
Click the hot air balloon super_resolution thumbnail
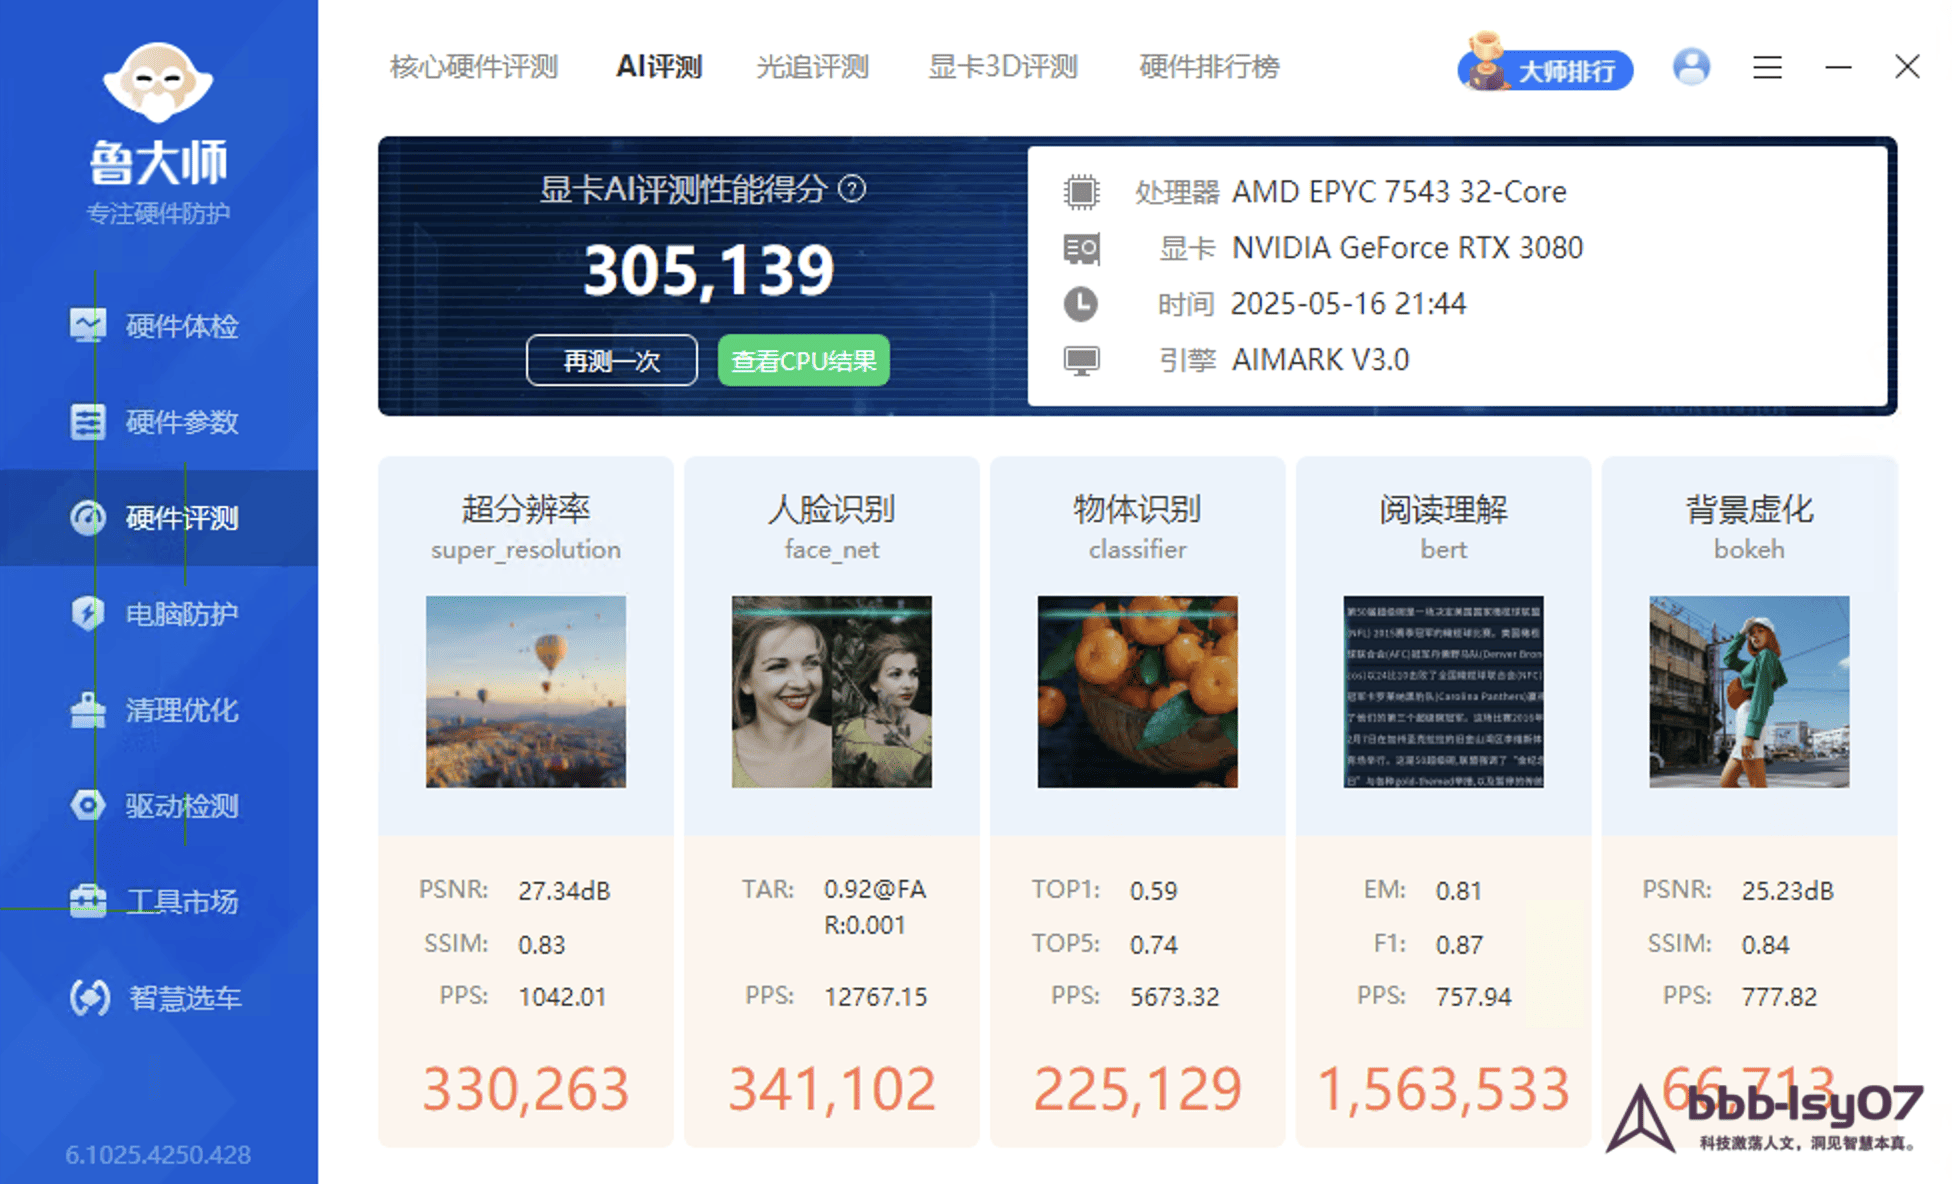tap(526, 691)
